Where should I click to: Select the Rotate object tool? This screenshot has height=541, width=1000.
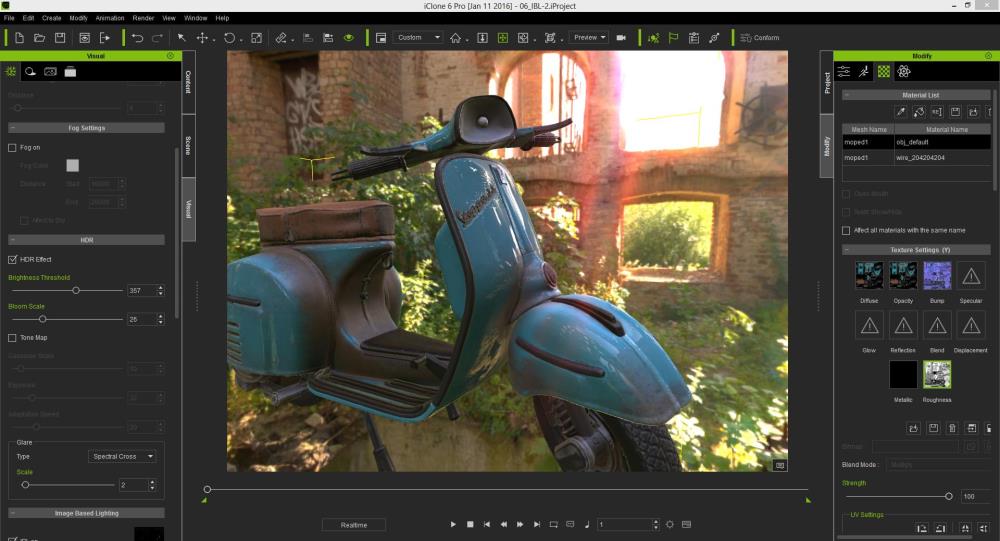[229, 38]
